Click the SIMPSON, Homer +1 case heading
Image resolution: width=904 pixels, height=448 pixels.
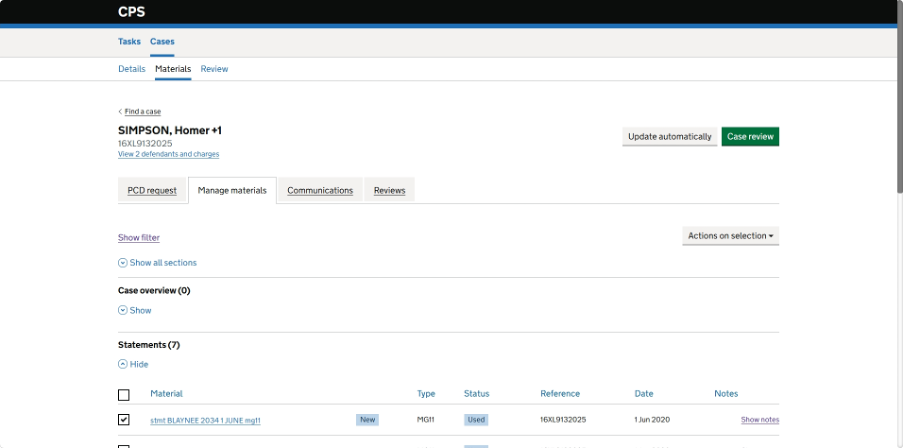coord(170,130)
